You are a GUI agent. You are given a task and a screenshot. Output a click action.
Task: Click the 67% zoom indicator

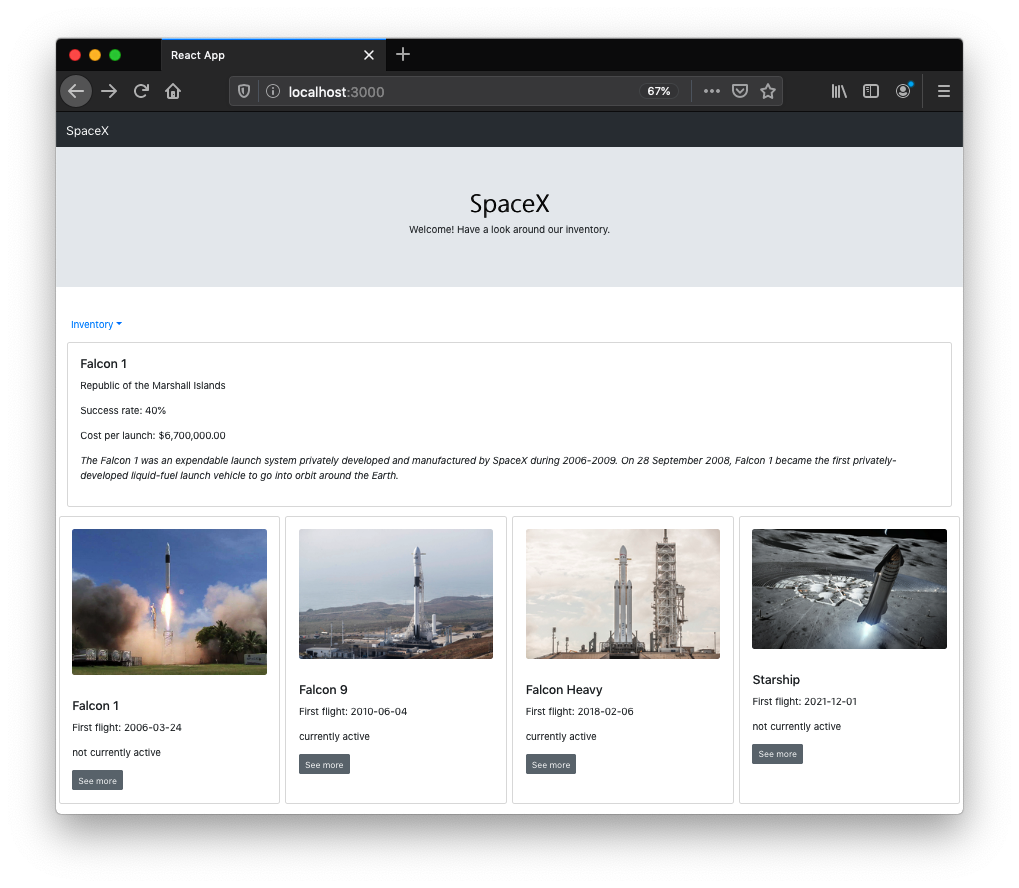tap(658, 91)
